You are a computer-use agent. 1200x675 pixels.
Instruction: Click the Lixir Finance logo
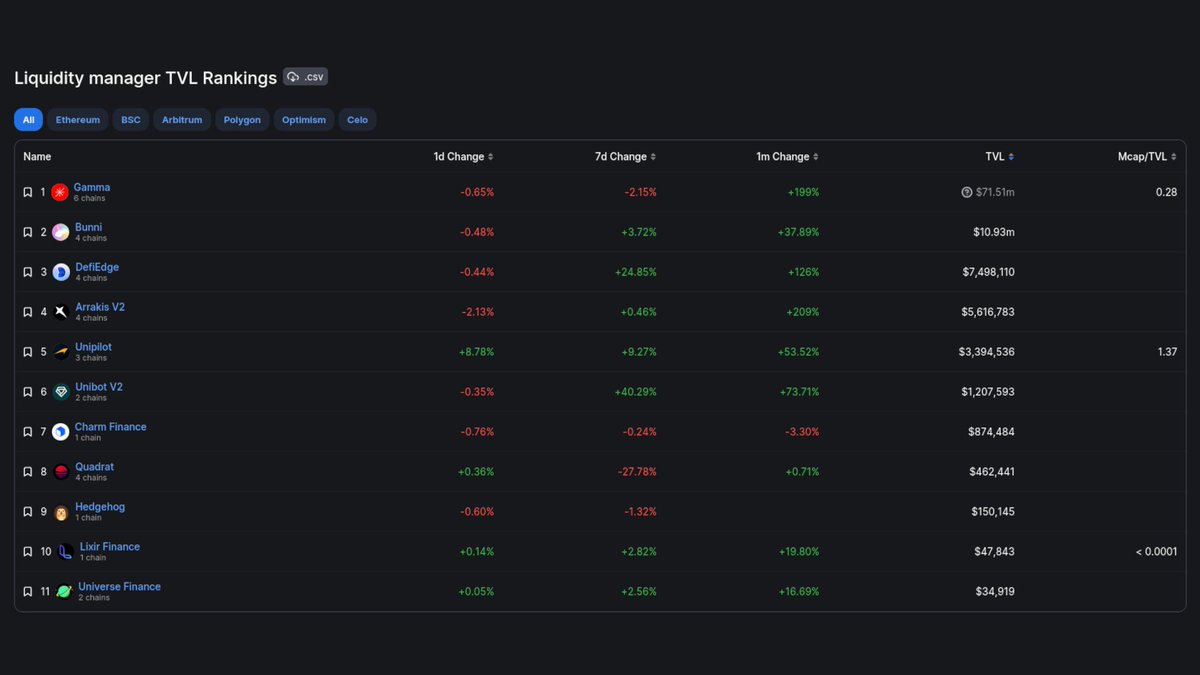click(x=66, y=552)
